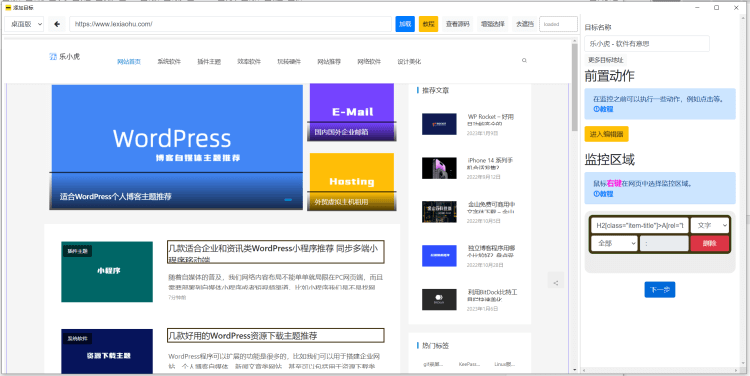Click the 去遮挡 button
The width and height of the screenshot is (750, 376).
pos(524,24)
